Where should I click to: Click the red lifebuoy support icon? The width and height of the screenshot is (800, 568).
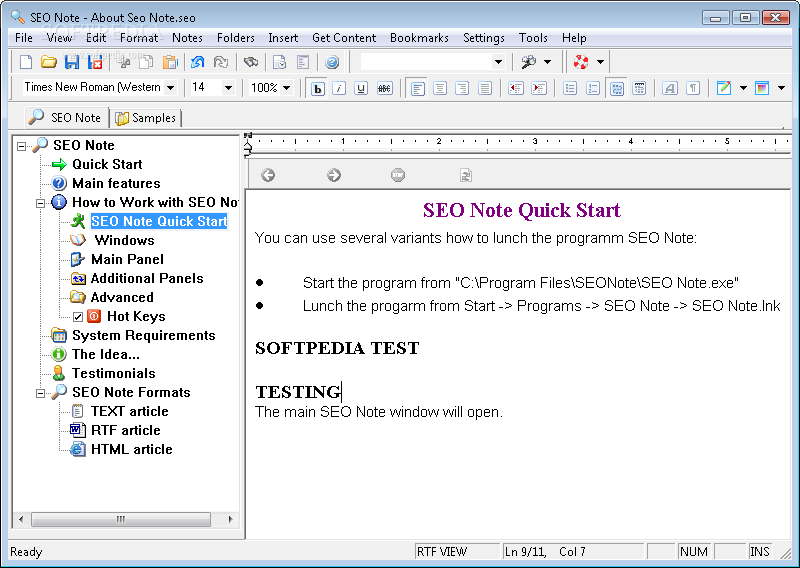click(581, 62)
